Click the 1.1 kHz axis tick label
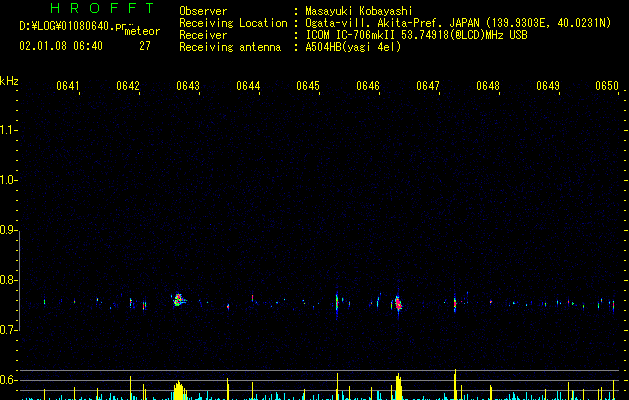This screenshot has width=629, height=400. point(8,130)
